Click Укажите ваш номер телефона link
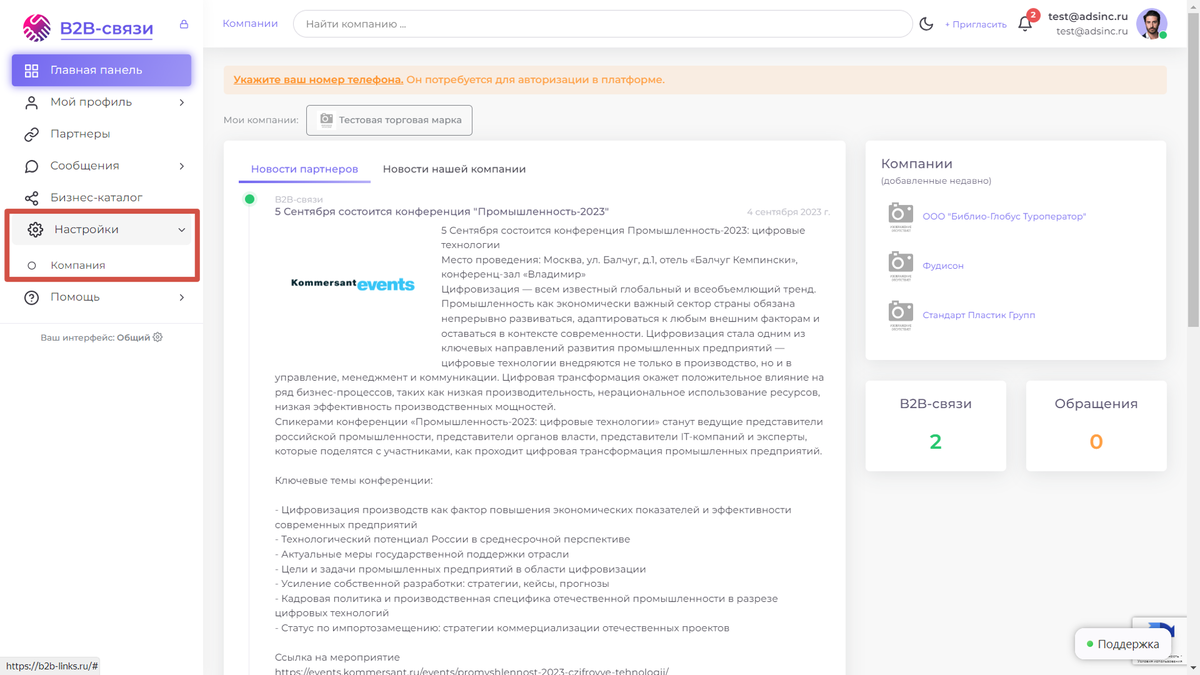Image resolution: width=1200 pixels, height=675 pixels. click(318, 80)
